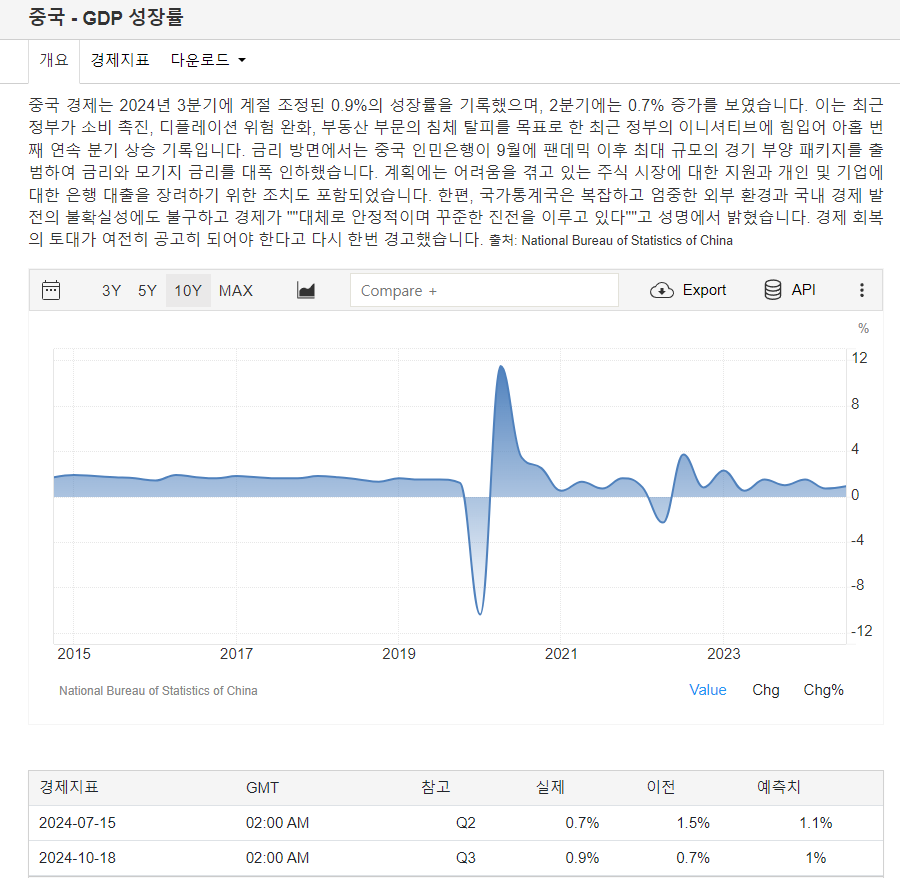900x878 pixels.
Task: Click the 2015 x-axis label
Action: coord(74,654)
